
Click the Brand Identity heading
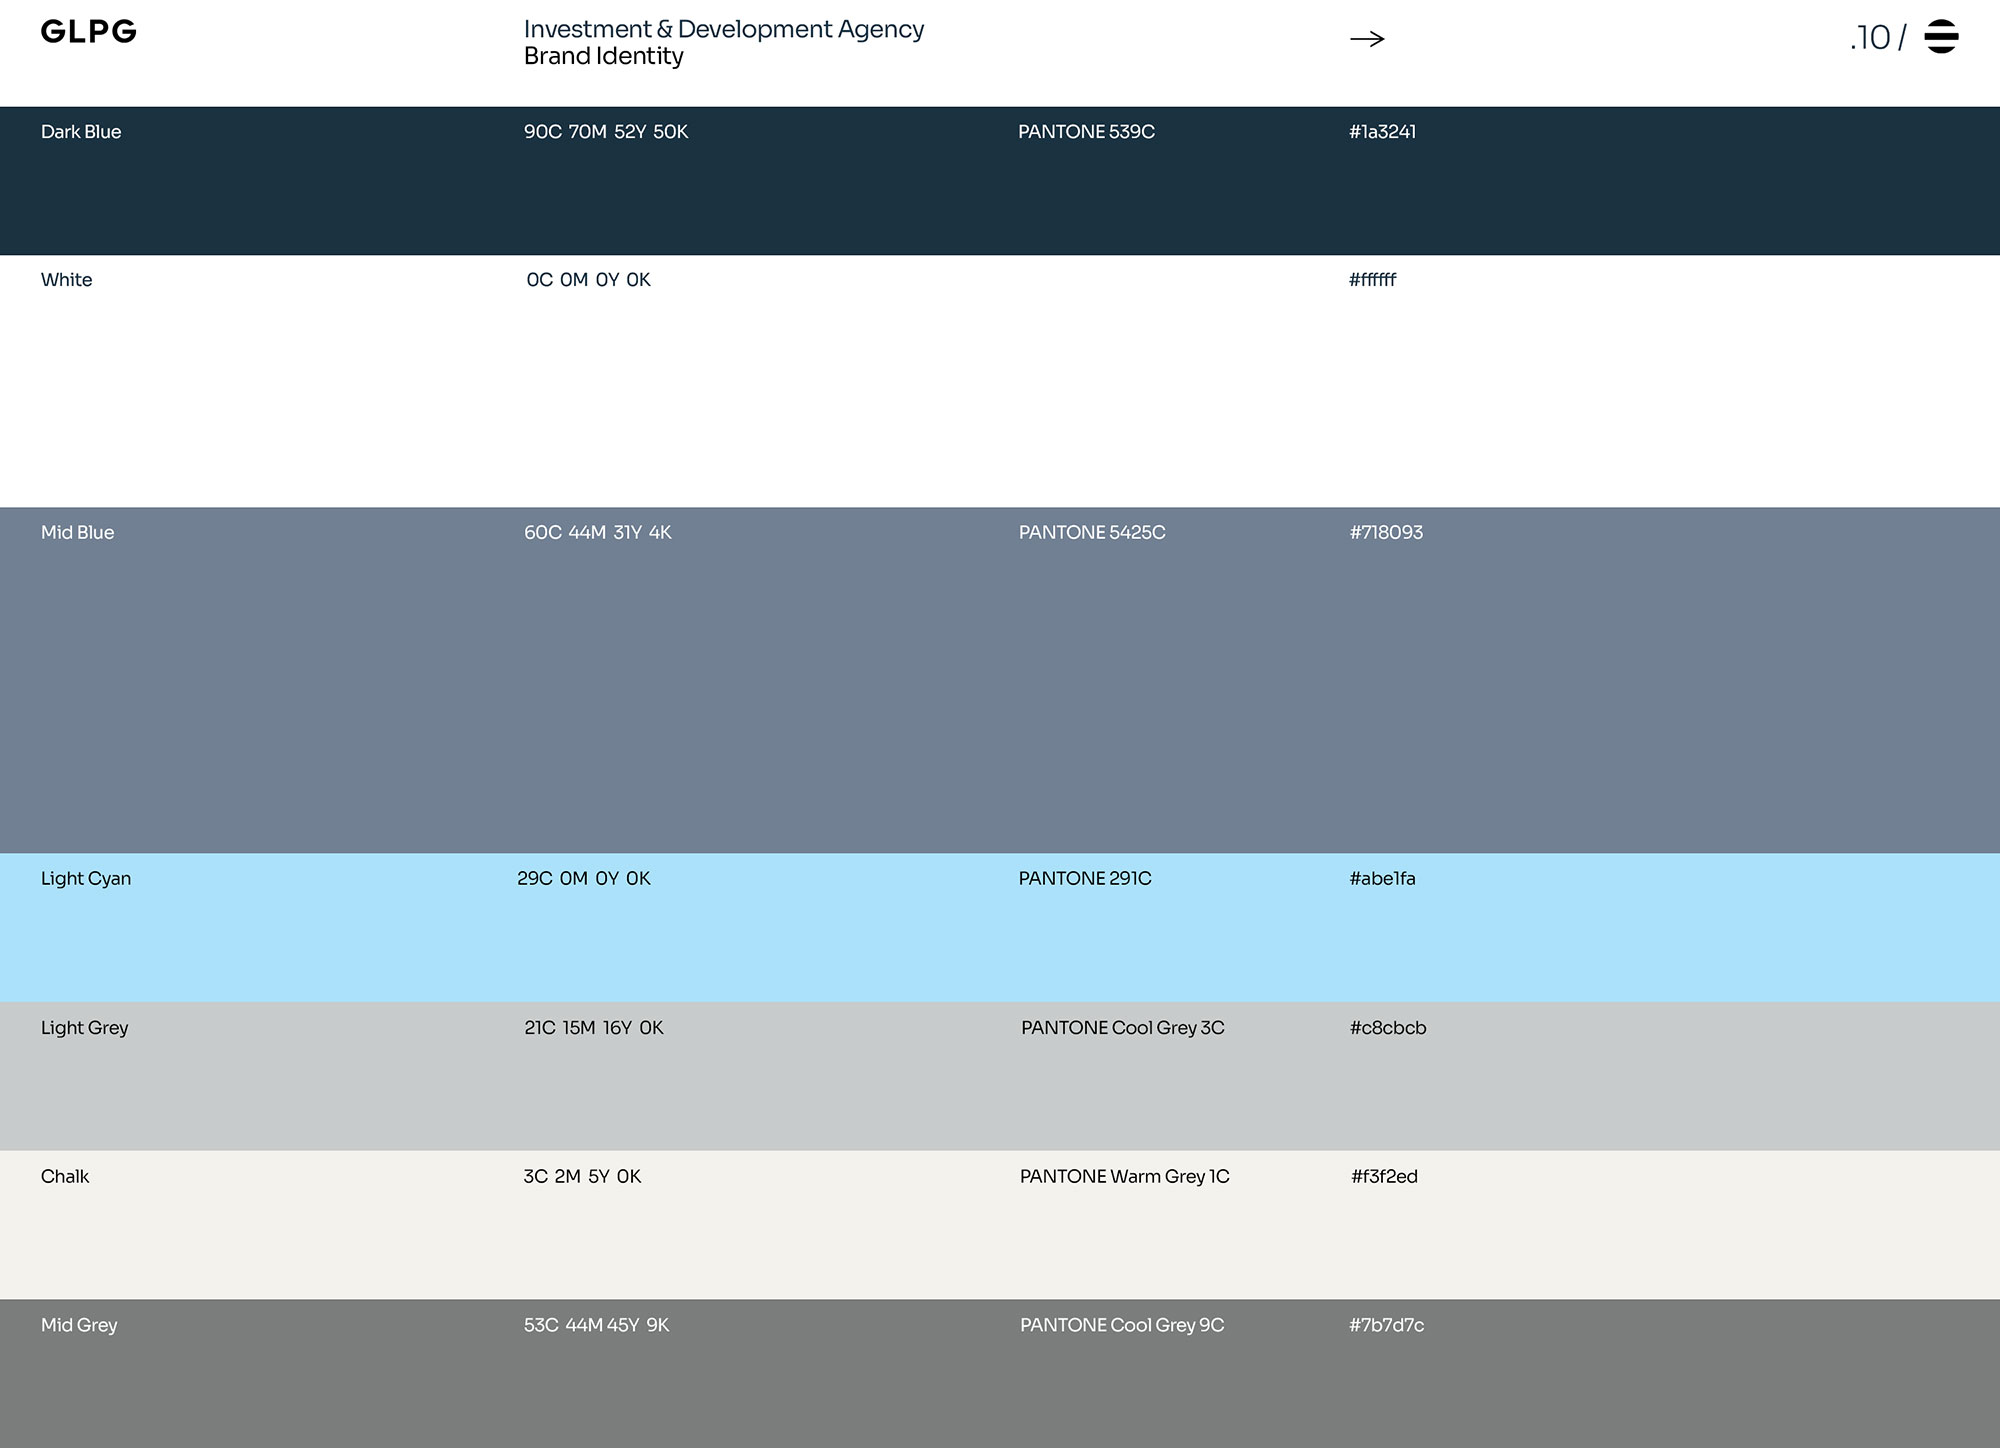[x=603, y=57]
